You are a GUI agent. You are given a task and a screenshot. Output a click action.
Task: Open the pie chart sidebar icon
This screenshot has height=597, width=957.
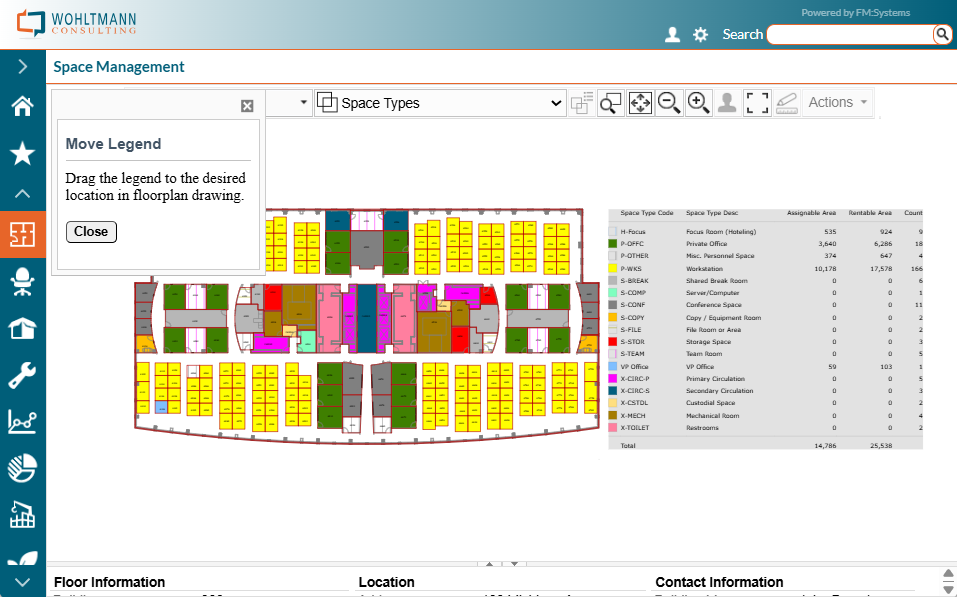(x=22, y=468)
